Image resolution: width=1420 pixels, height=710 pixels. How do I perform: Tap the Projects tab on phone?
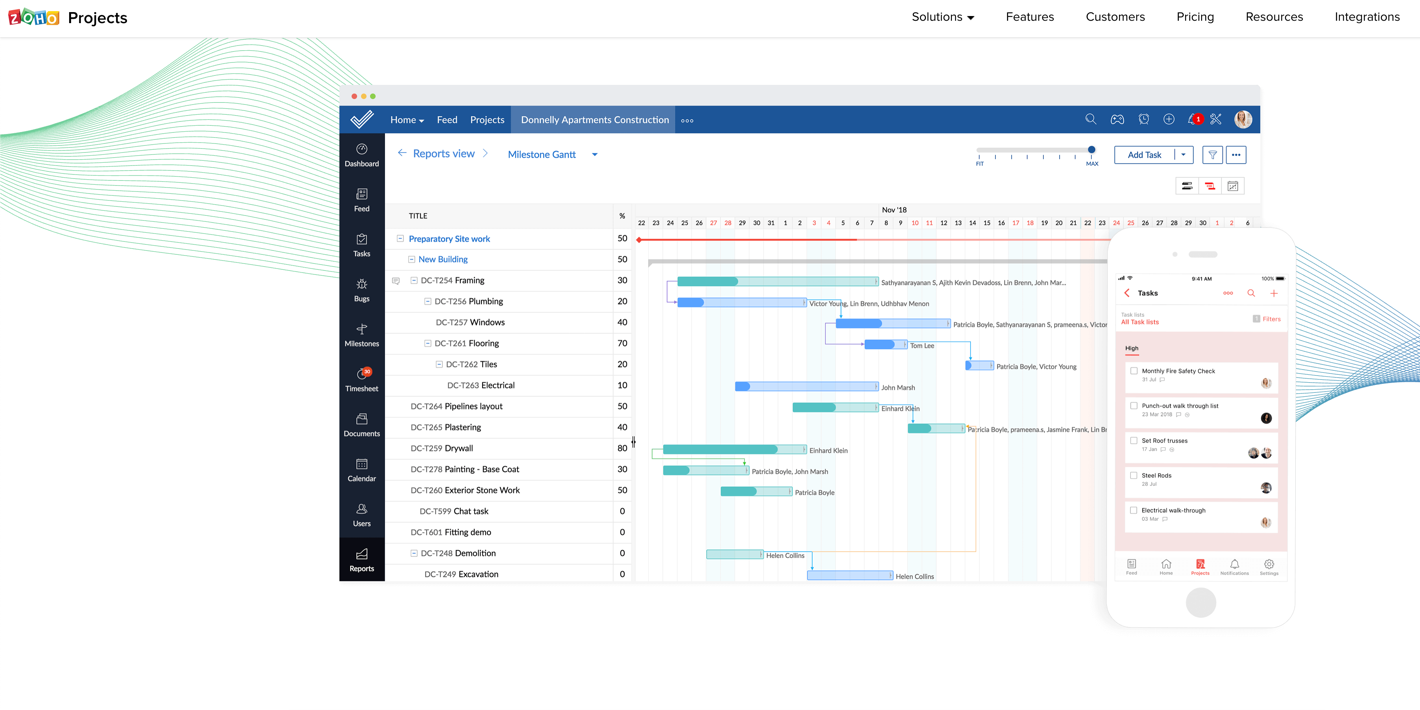click(x=1200, y=567)
